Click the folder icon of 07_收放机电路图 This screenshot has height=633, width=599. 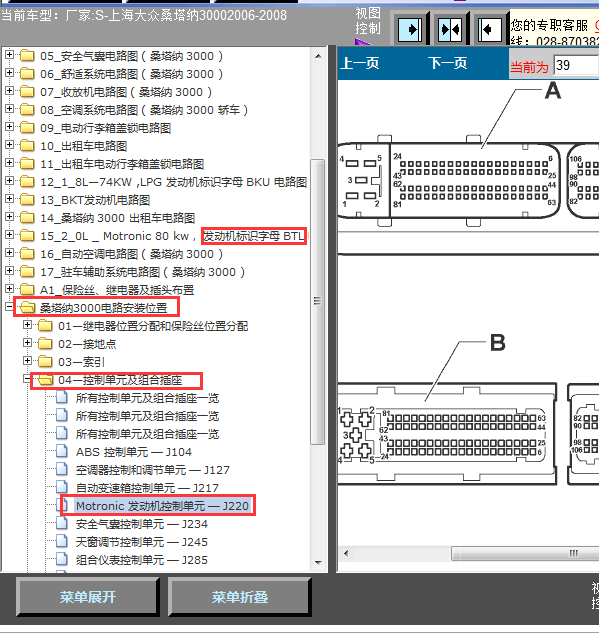tap(27, 91)
